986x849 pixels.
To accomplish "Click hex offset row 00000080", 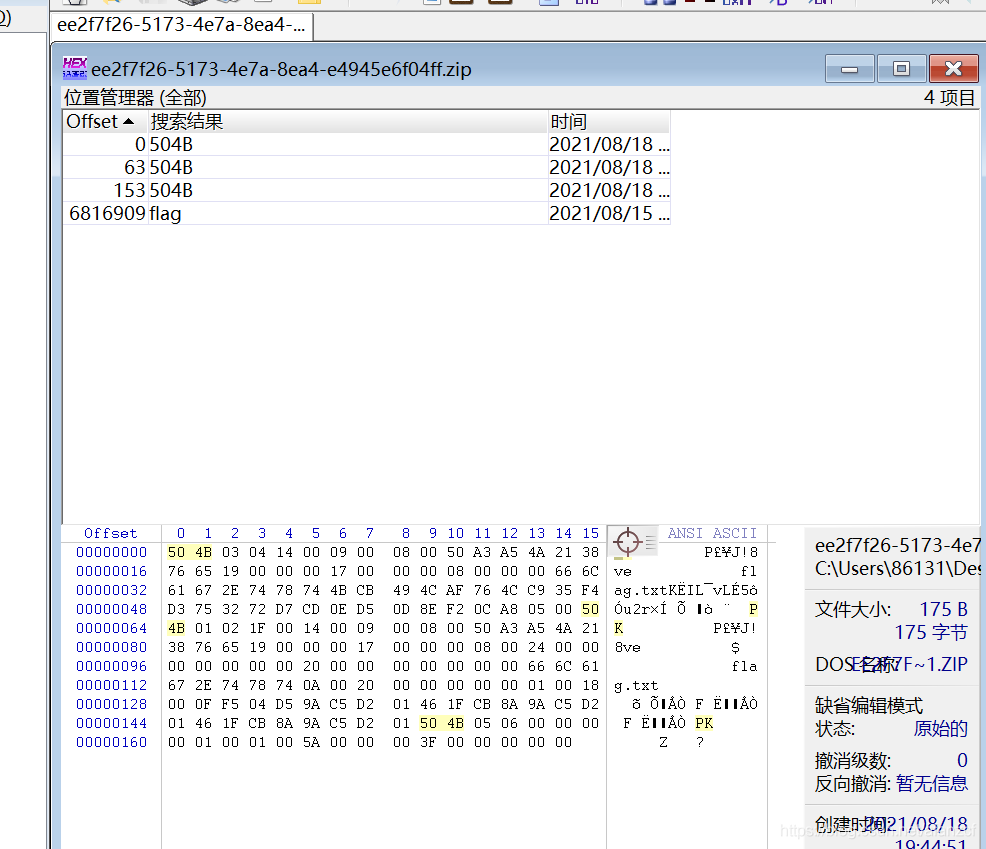I will point(111,647).
